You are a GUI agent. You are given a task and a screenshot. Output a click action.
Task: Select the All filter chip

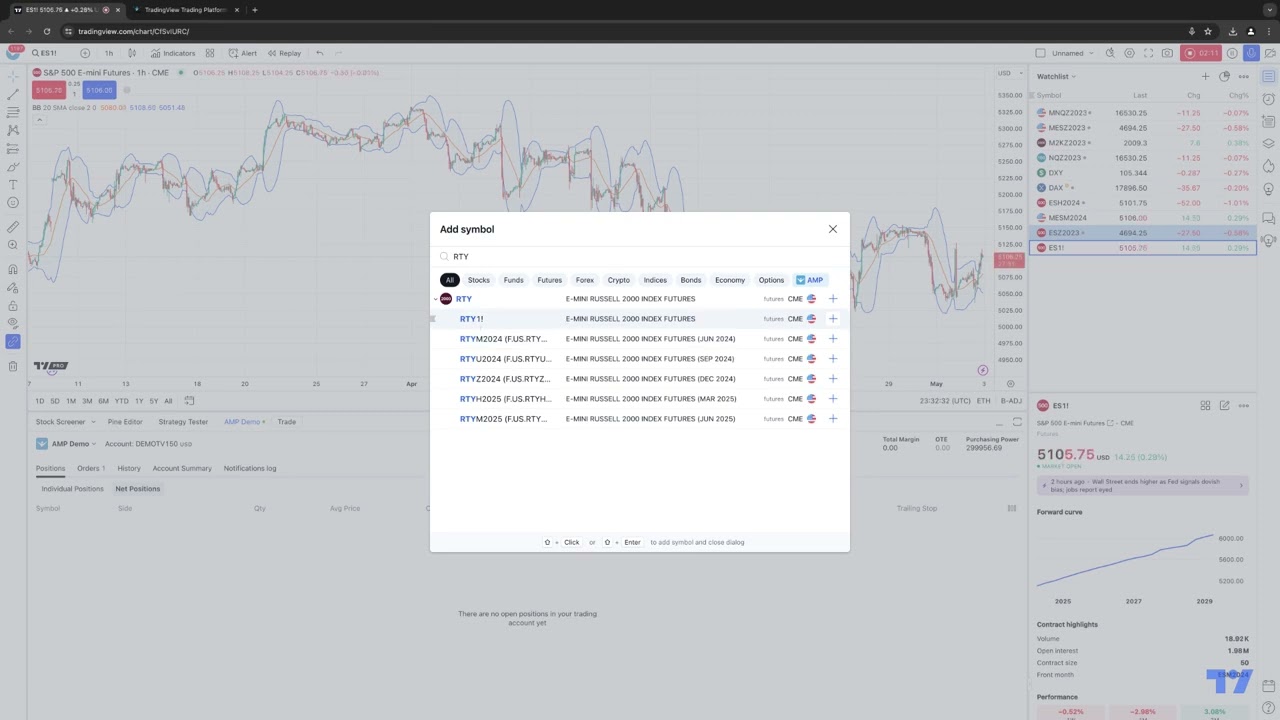tap(450, 280)
